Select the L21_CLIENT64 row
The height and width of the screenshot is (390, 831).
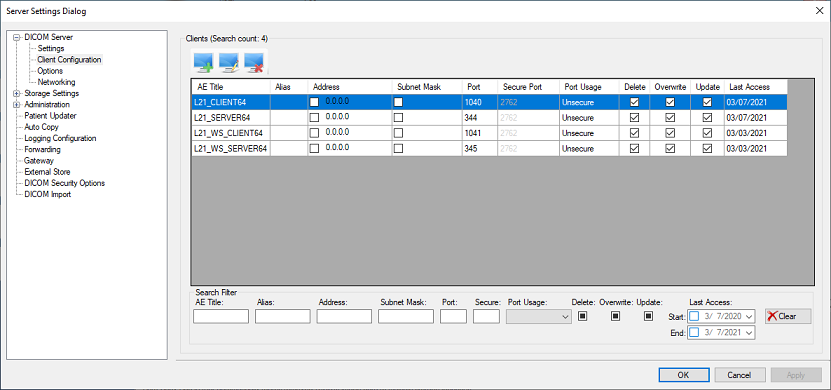point(489,102)
